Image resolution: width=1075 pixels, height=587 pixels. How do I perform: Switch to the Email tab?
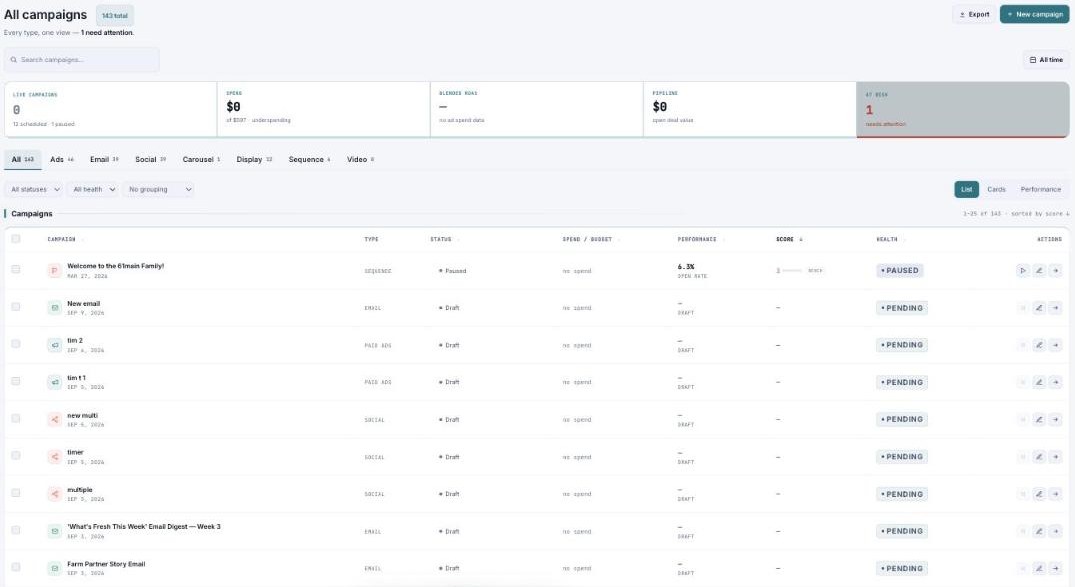click(x=104, y=159)
